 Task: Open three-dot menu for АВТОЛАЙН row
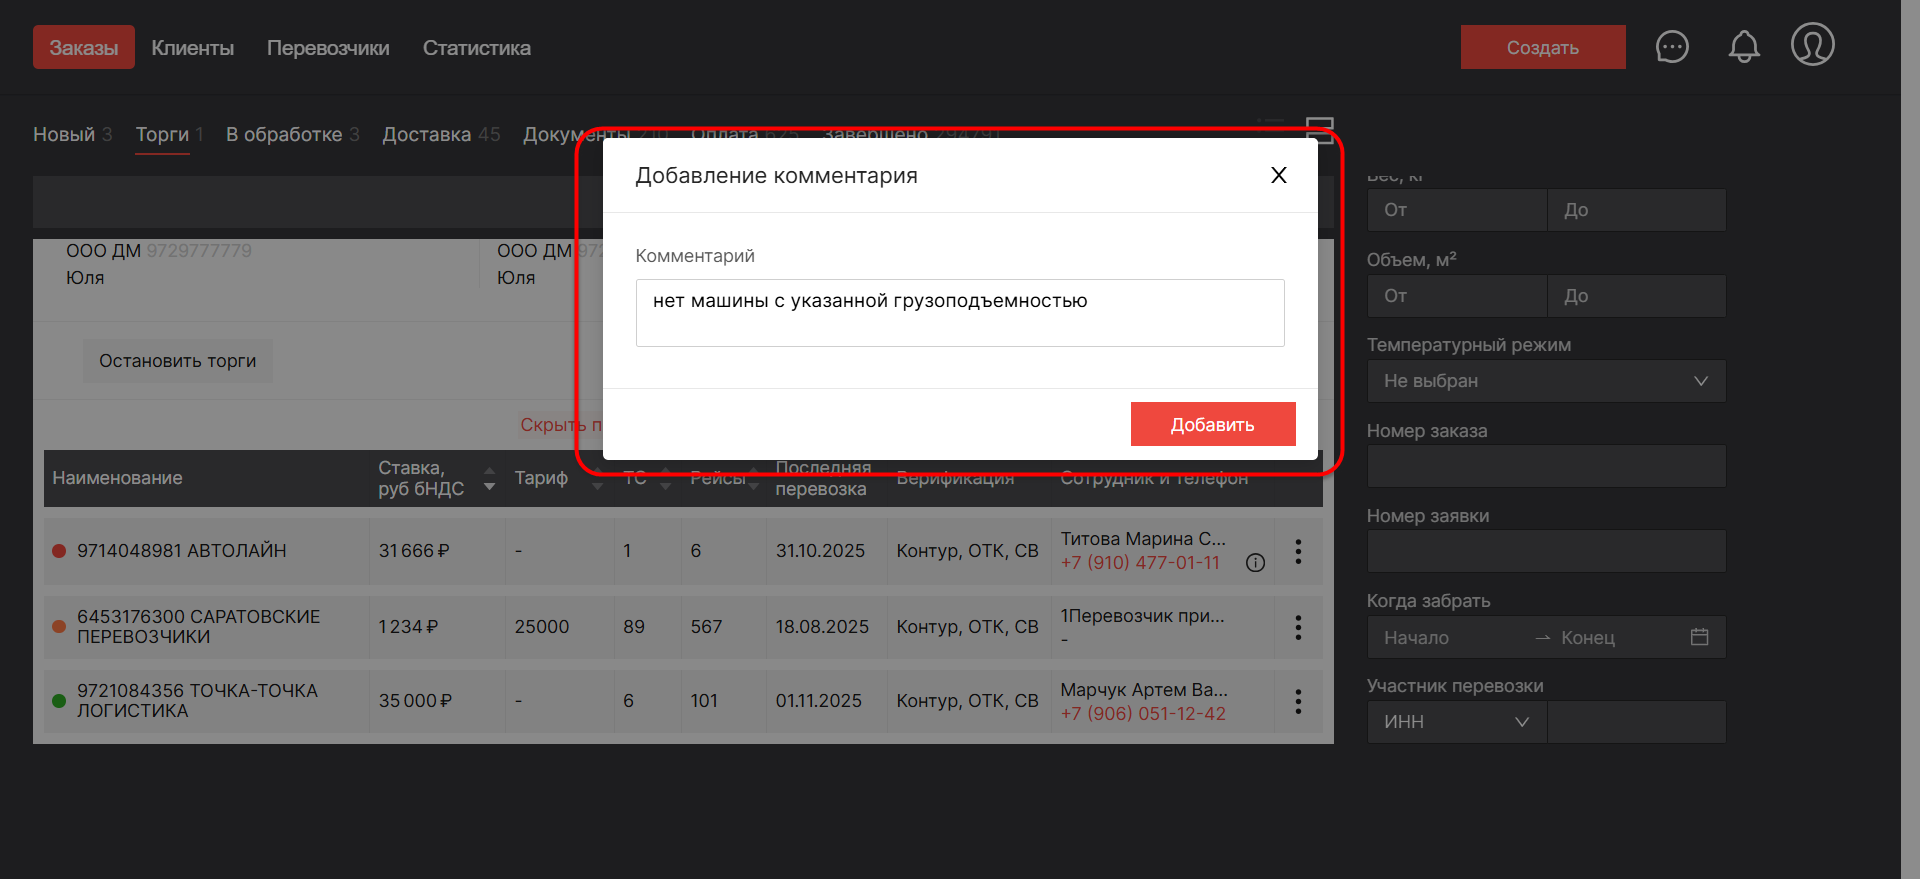[x=1298, y=551]
